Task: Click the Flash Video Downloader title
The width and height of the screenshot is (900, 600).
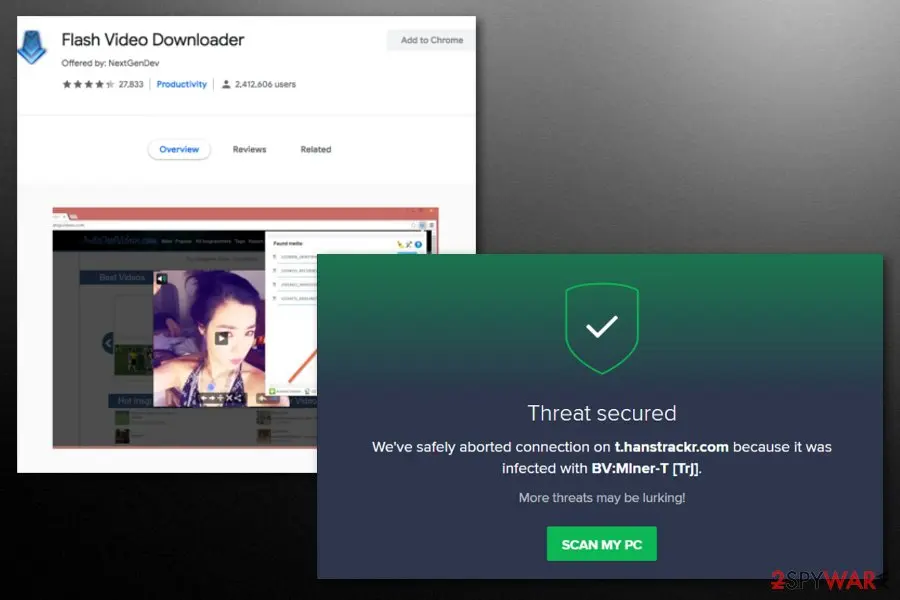Action: tap(153, 40)
